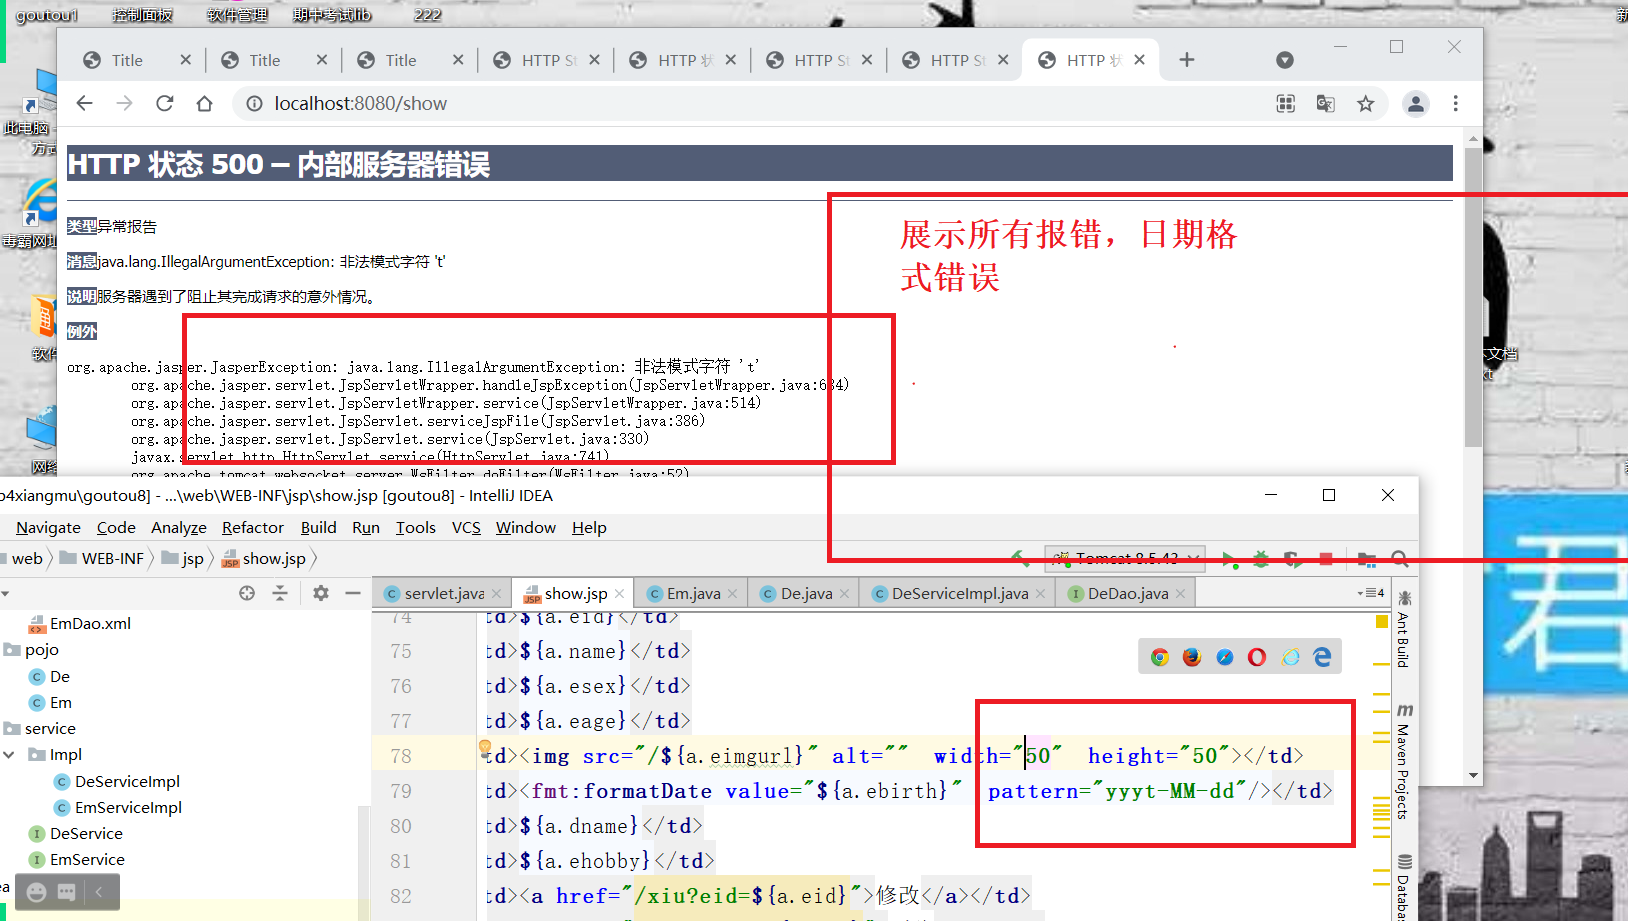
Task: Open the Run menu
Action: (366, 527)
